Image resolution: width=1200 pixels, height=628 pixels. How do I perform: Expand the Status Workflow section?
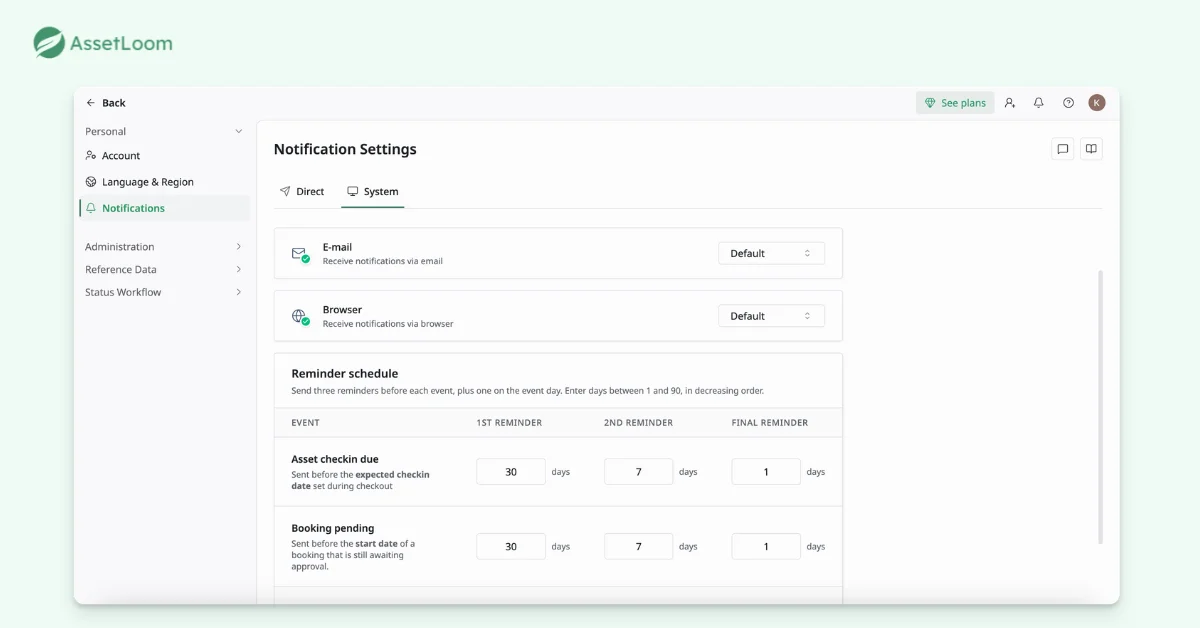pos(164,293)
